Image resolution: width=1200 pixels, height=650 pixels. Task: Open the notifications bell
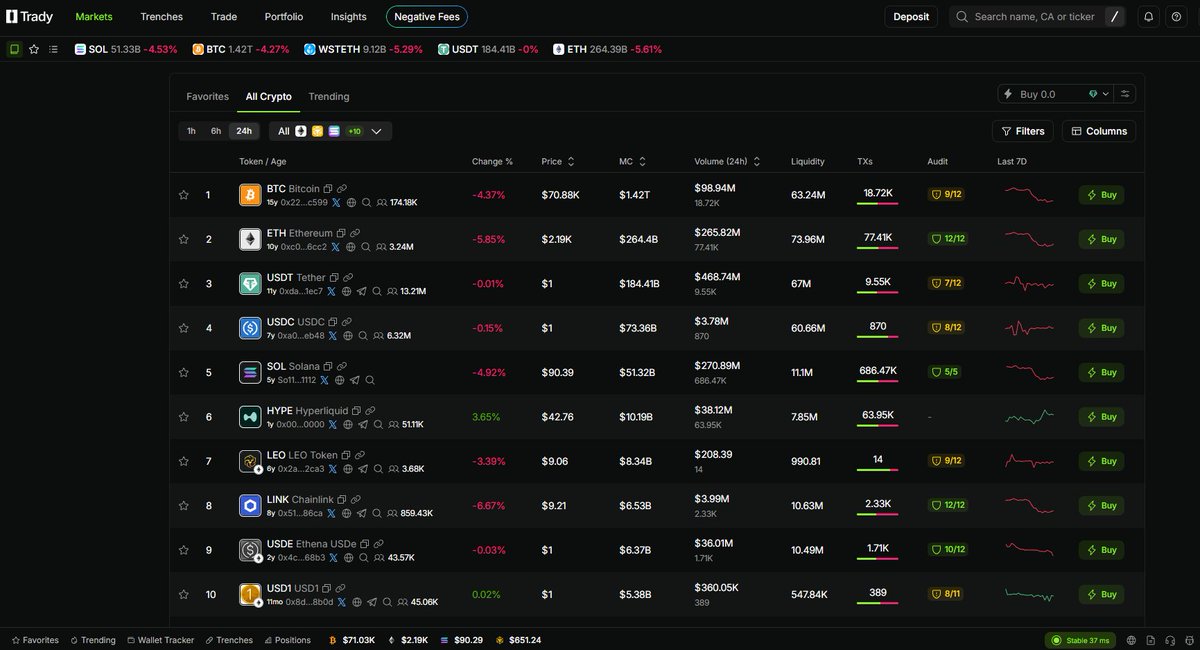click(x=1149, y=17)
